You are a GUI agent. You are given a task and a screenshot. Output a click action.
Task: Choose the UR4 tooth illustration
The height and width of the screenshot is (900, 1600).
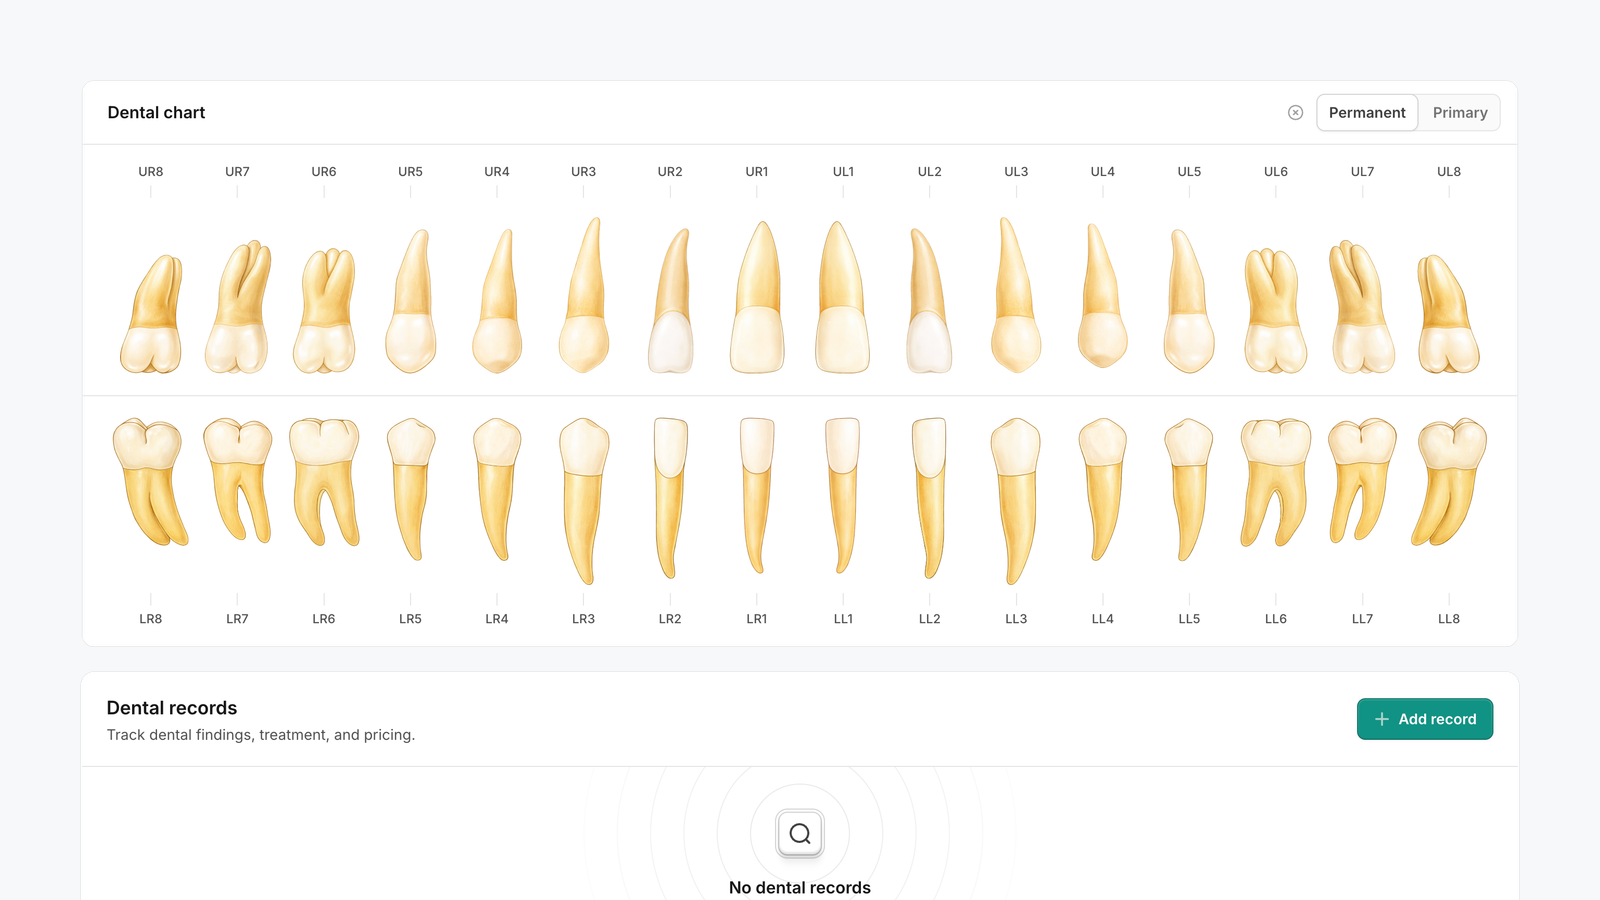(497, 301)
